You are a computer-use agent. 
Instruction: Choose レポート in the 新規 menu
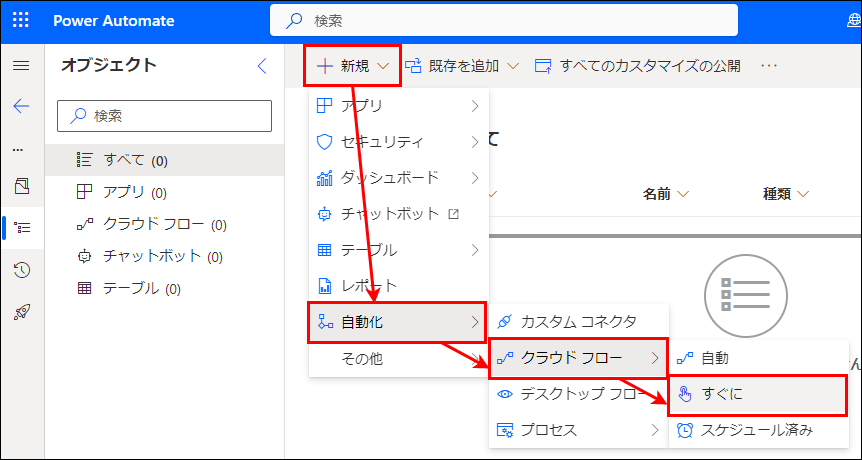[399, 286]
